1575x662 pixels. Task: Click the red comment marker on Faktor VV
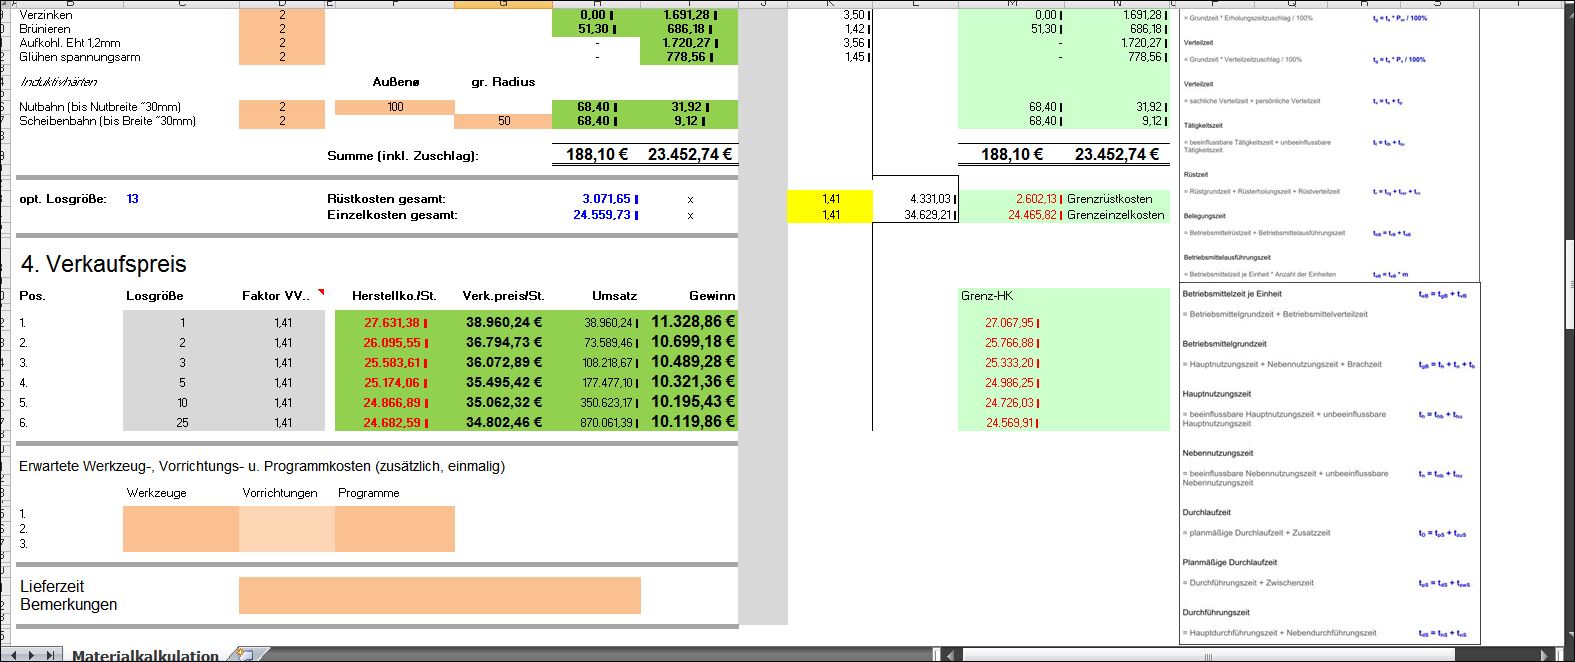tap(320, 291)
